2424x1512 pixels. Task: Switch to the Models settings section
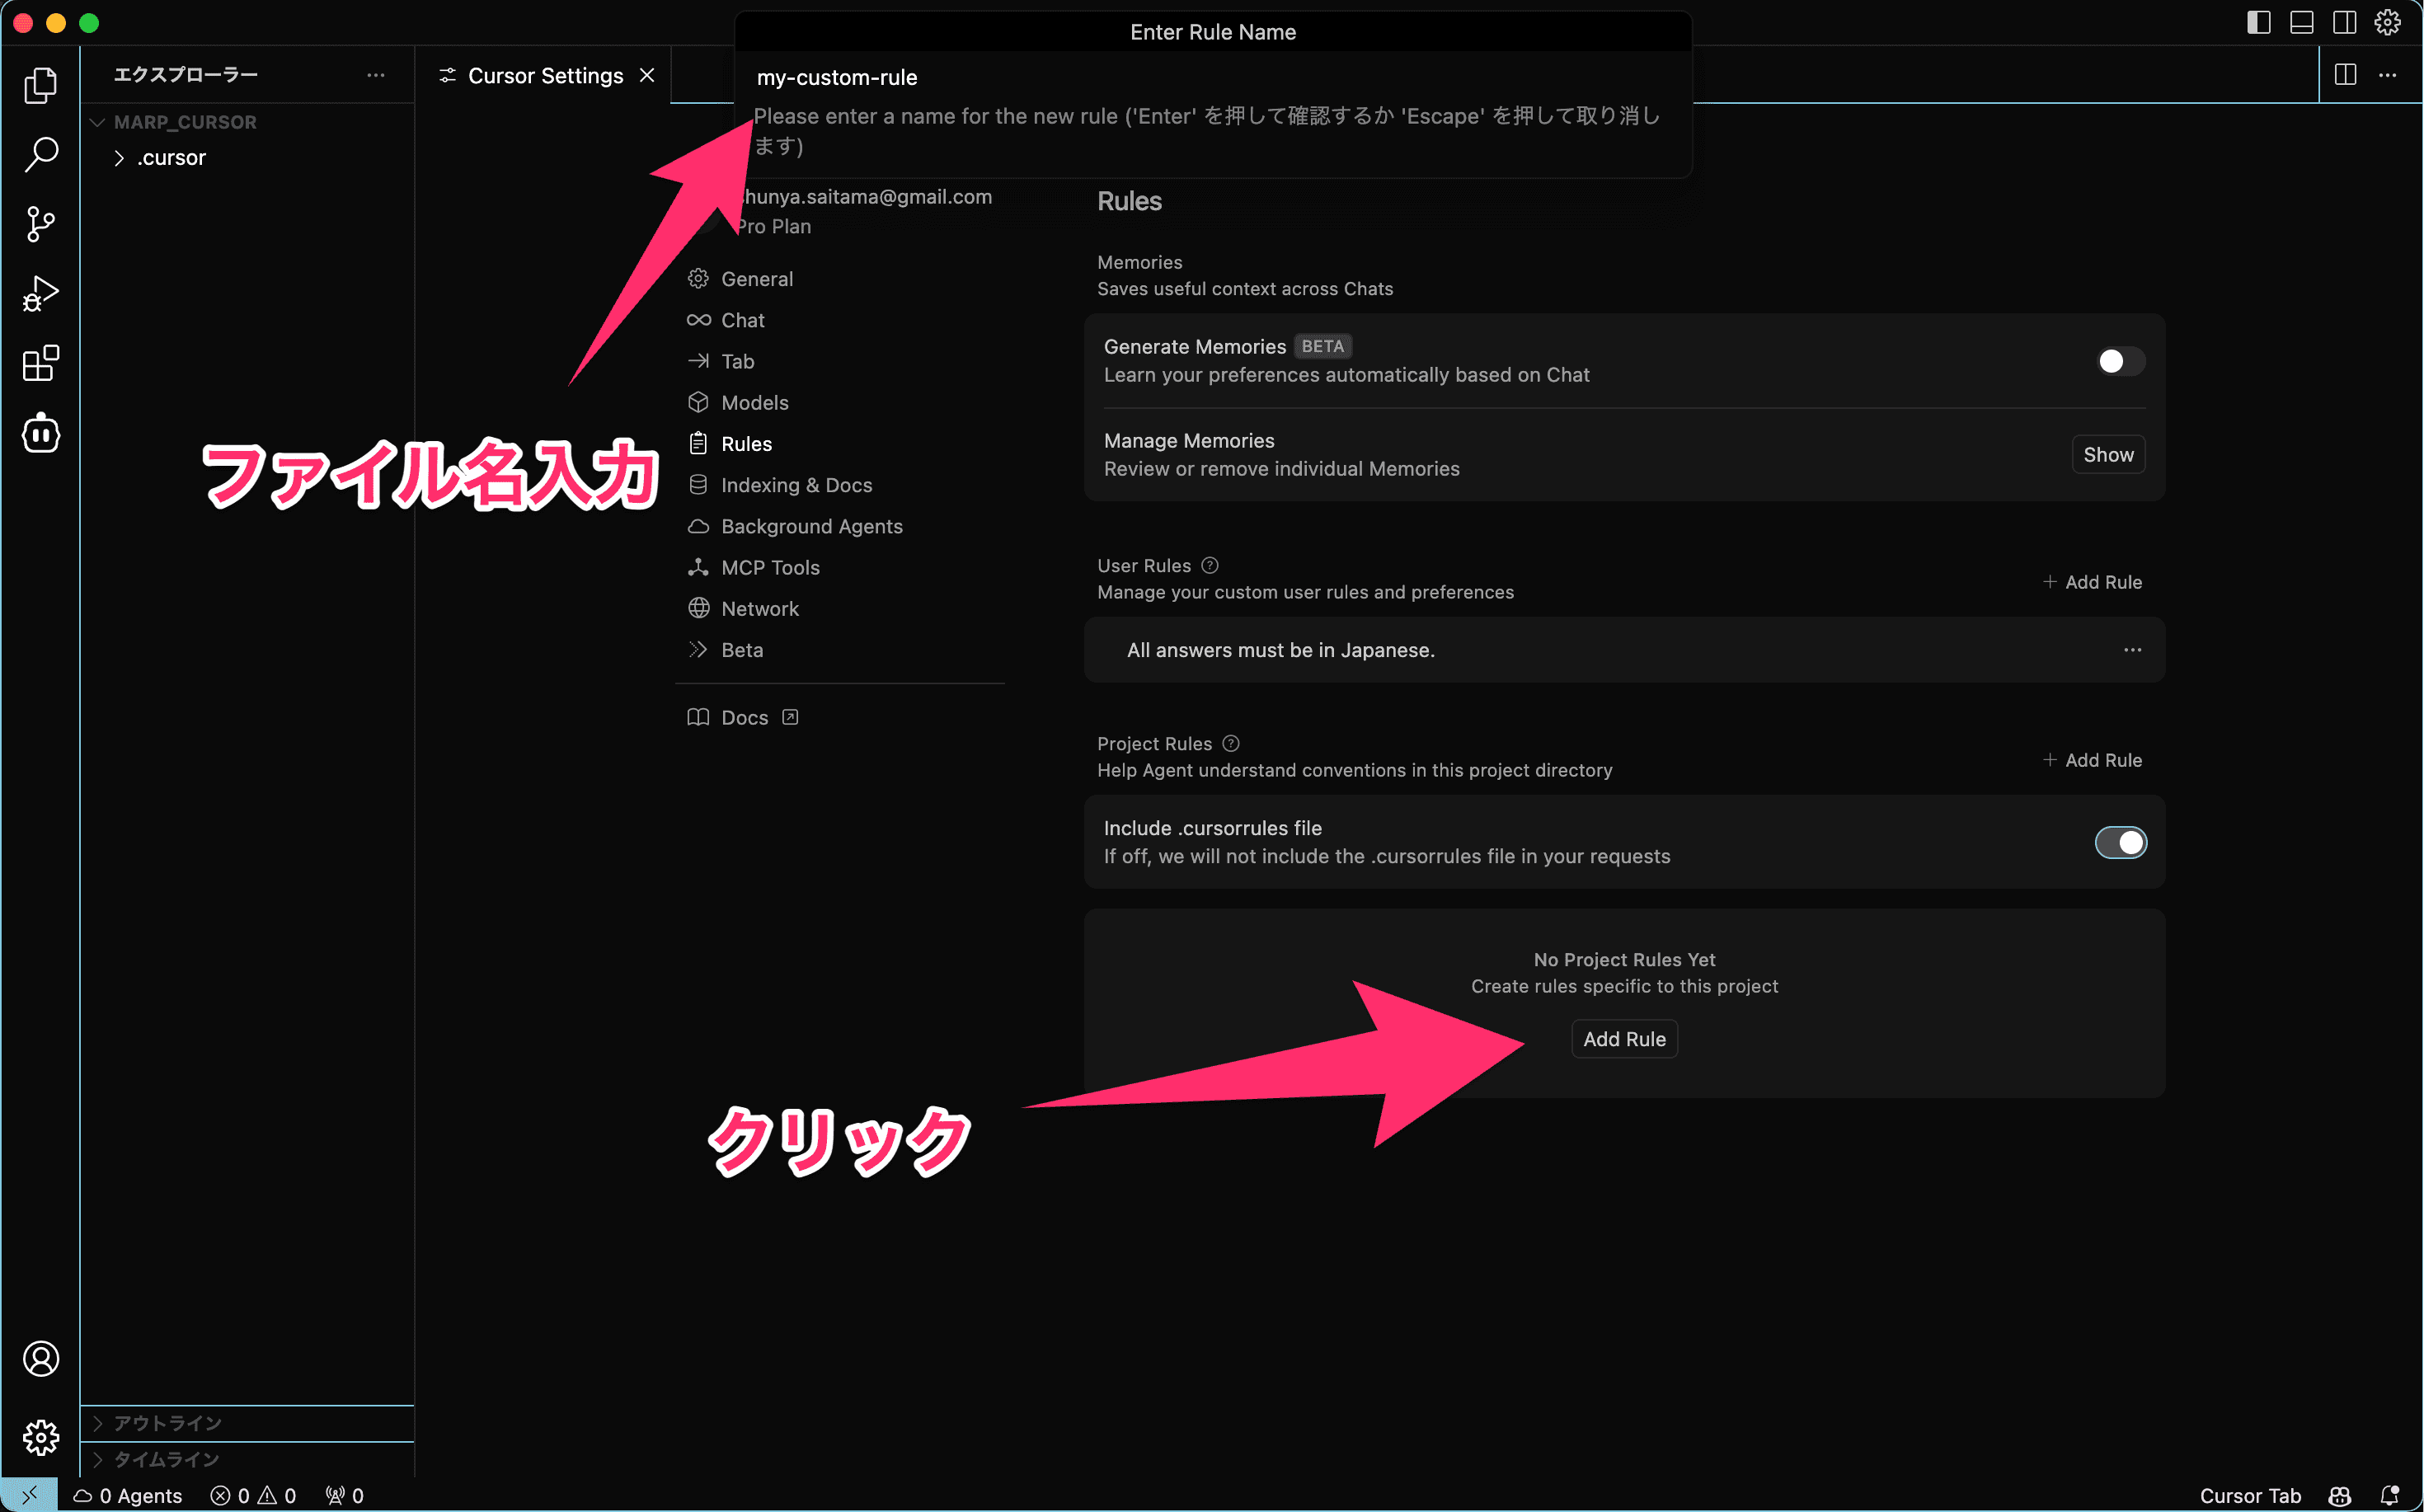754,402
